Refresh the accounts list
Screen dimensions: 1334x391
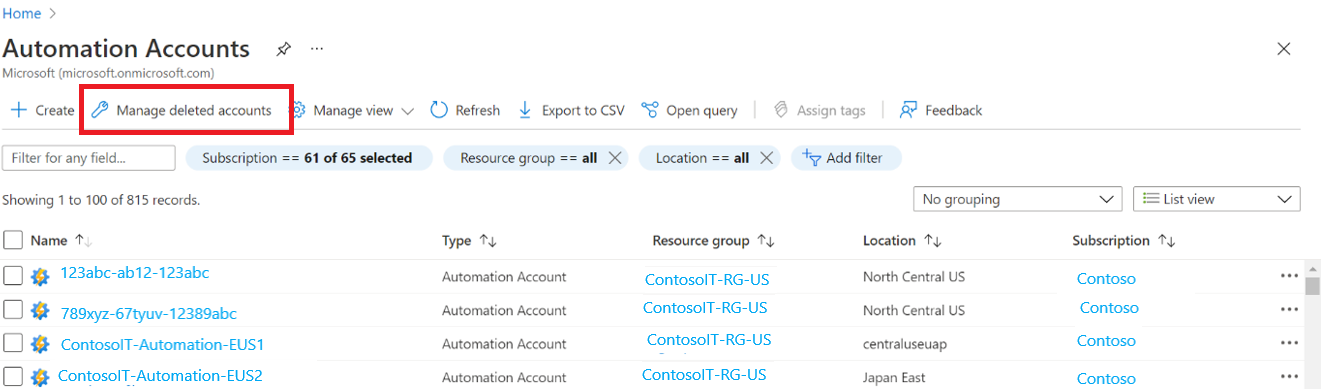(465, 110)
